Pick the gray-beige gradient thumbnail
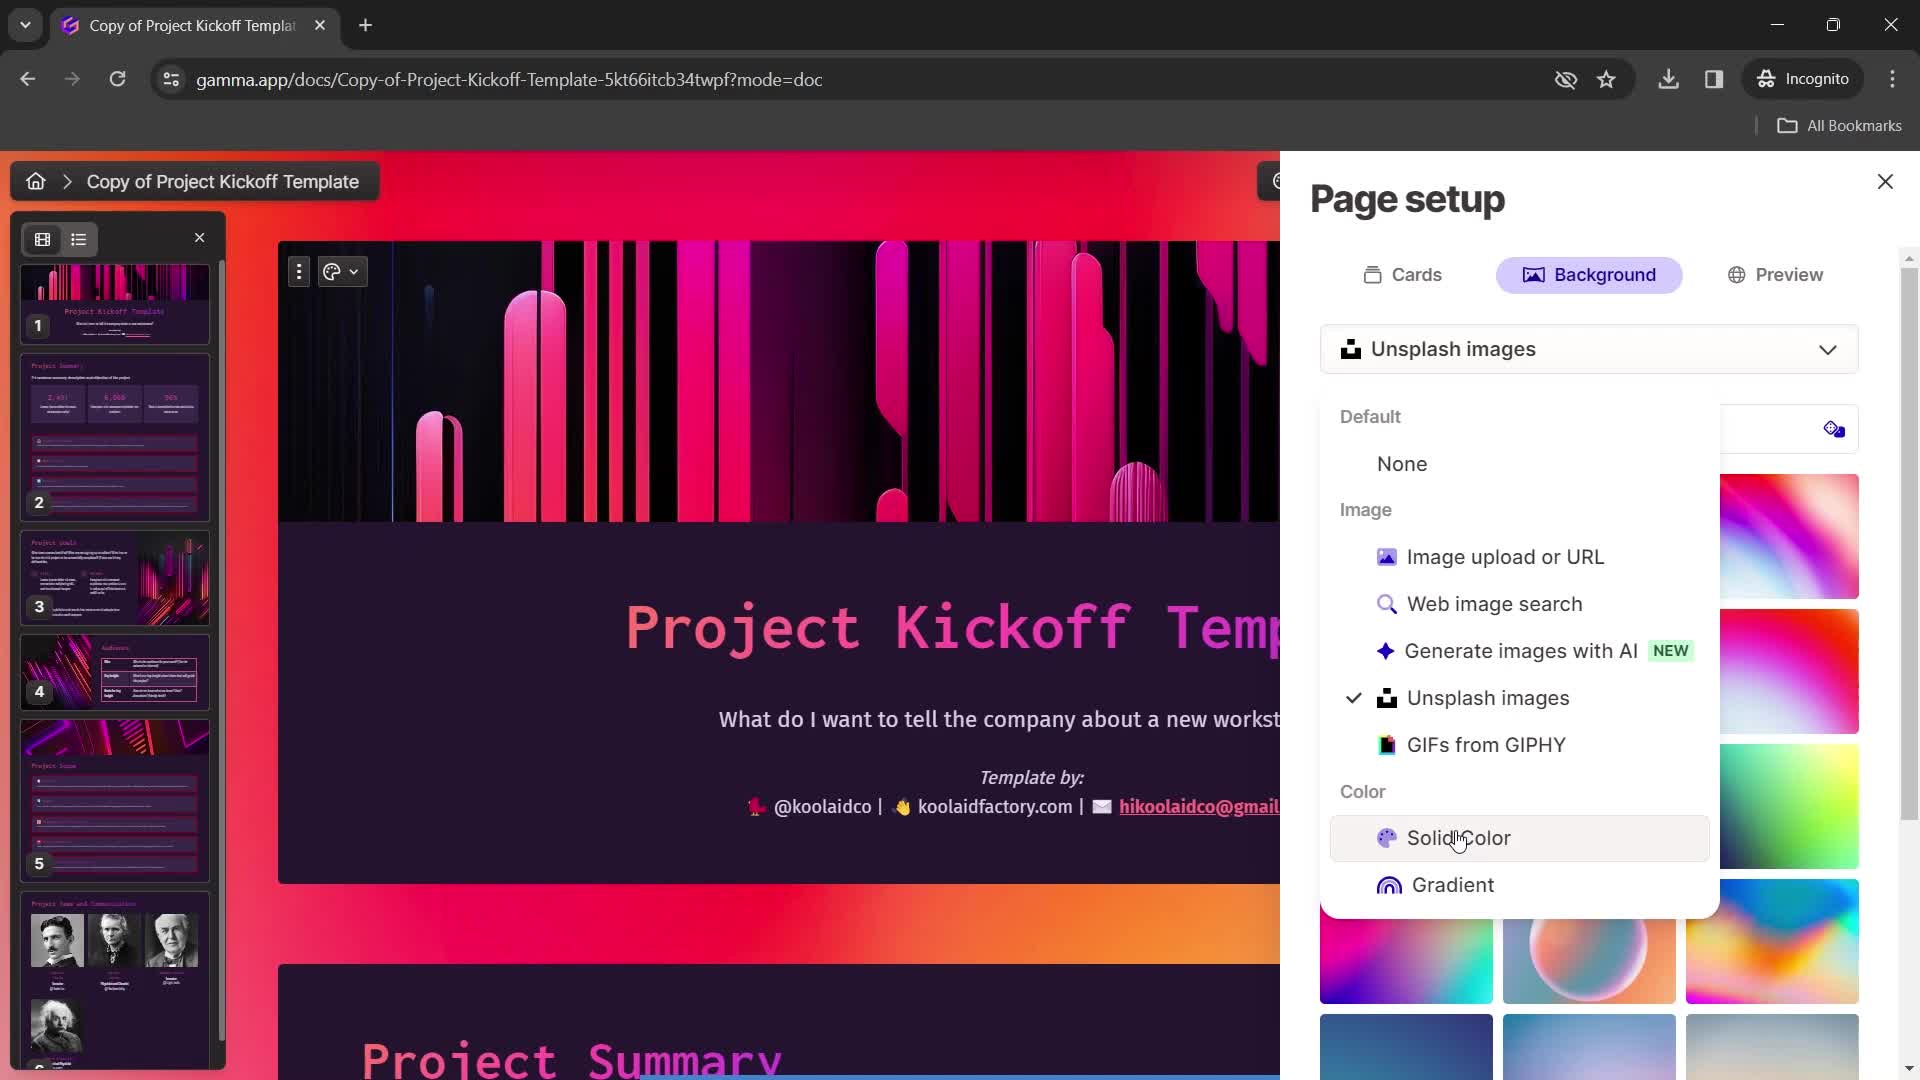 [x=1772, y=1046]
